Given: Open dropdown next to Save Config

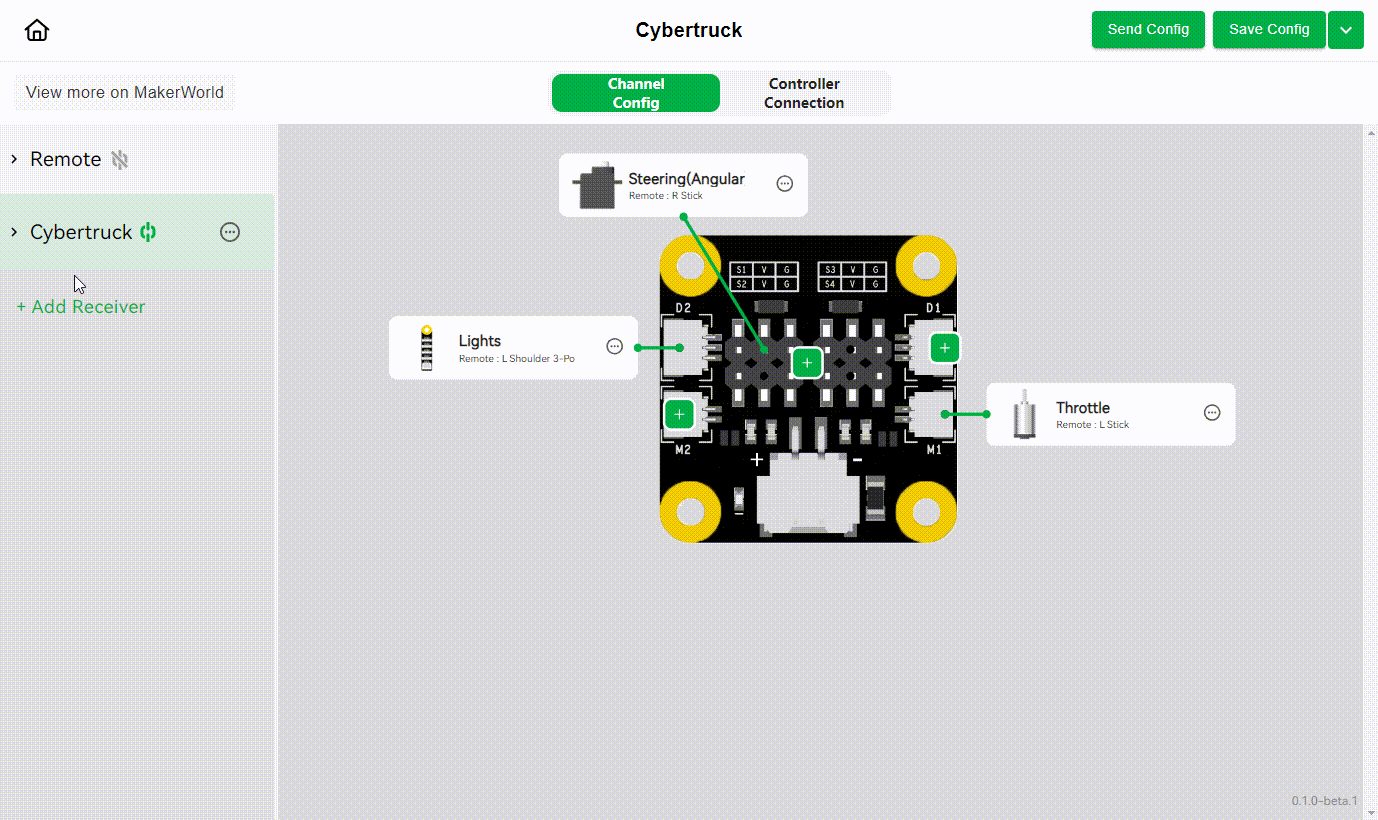Looking at the screenshot, I should [1346, 30].
